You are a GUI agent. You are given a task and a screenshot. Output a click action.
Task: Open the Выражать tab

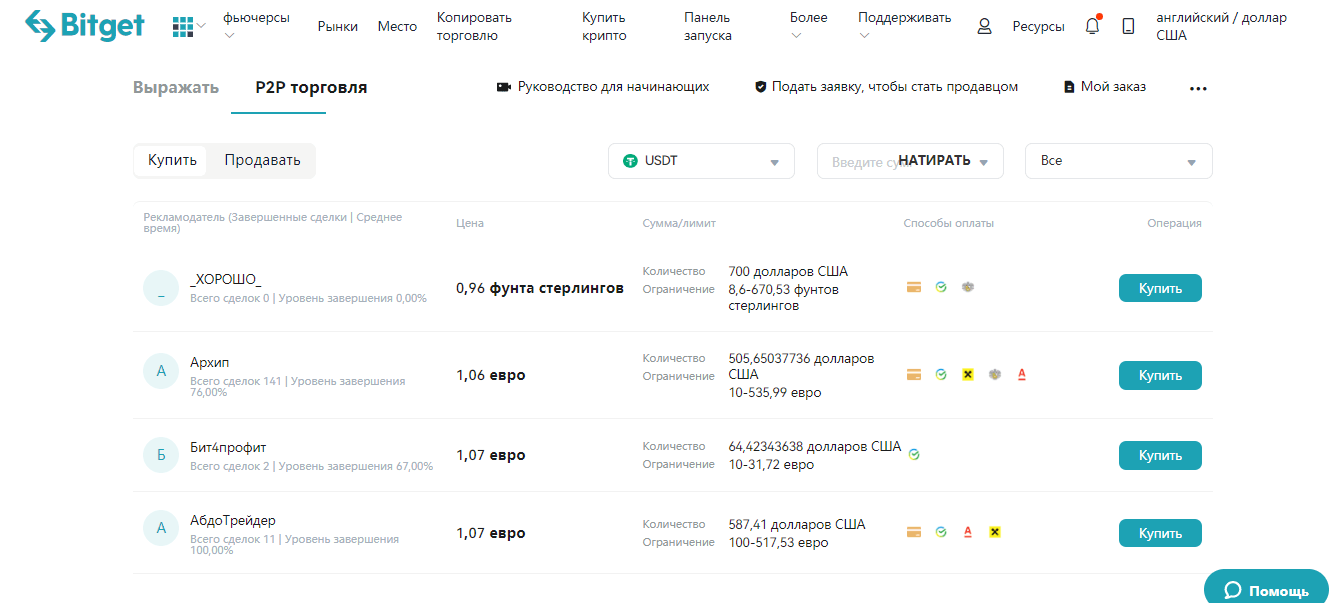[176, 87]
